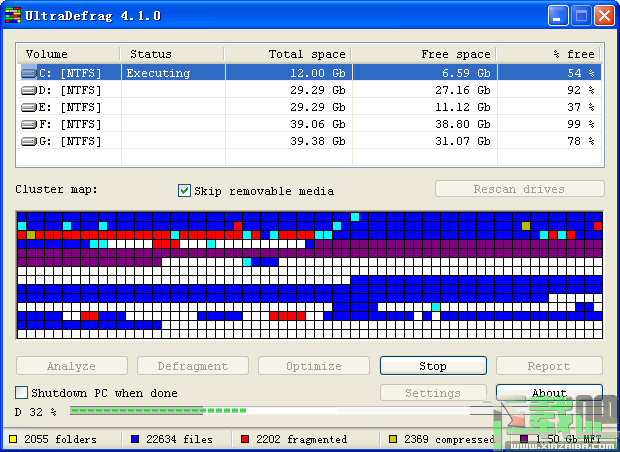Click the 2055 folders status entry
620x452 pixels.
[x=53, y=439]
